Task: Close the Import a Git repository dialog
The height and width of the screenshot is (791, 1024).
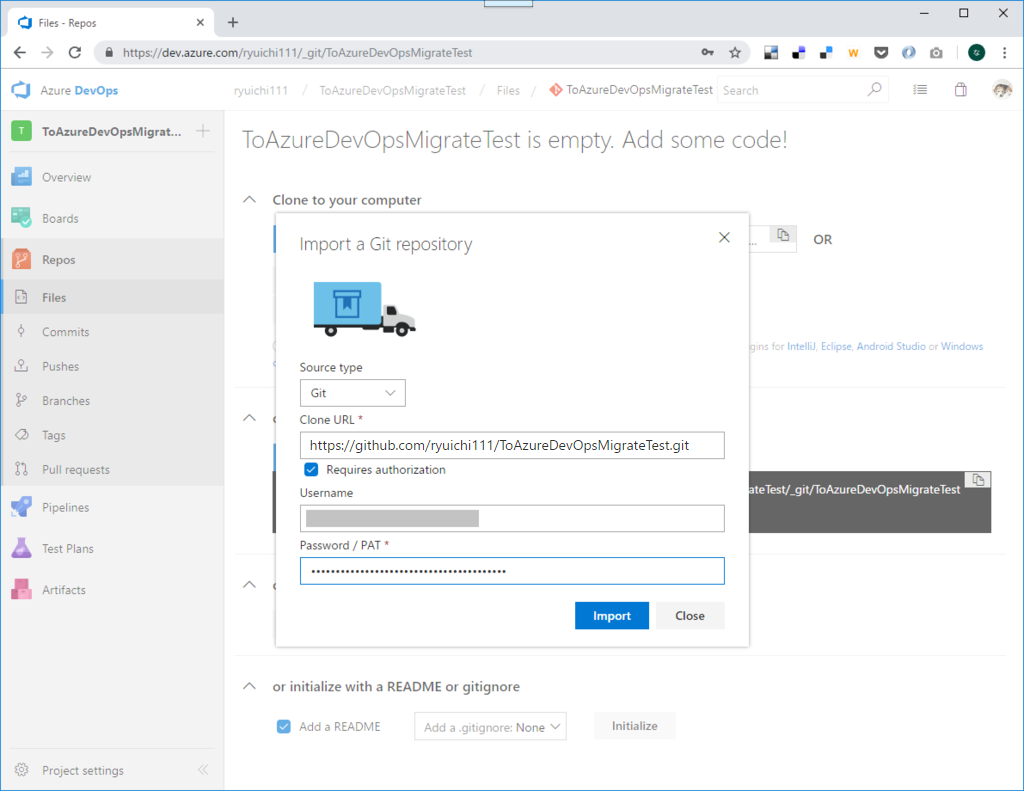Action: point(724,237)
